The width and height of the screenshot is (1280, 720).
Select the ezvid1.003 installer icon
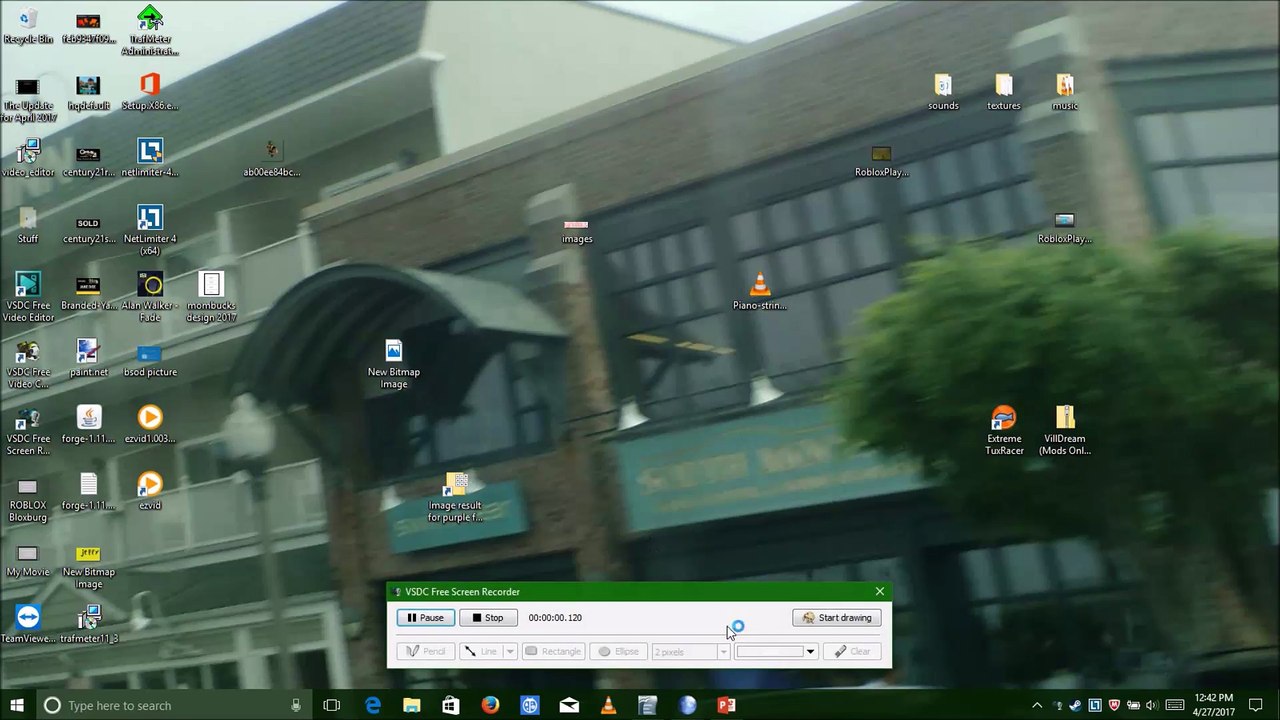150,425
